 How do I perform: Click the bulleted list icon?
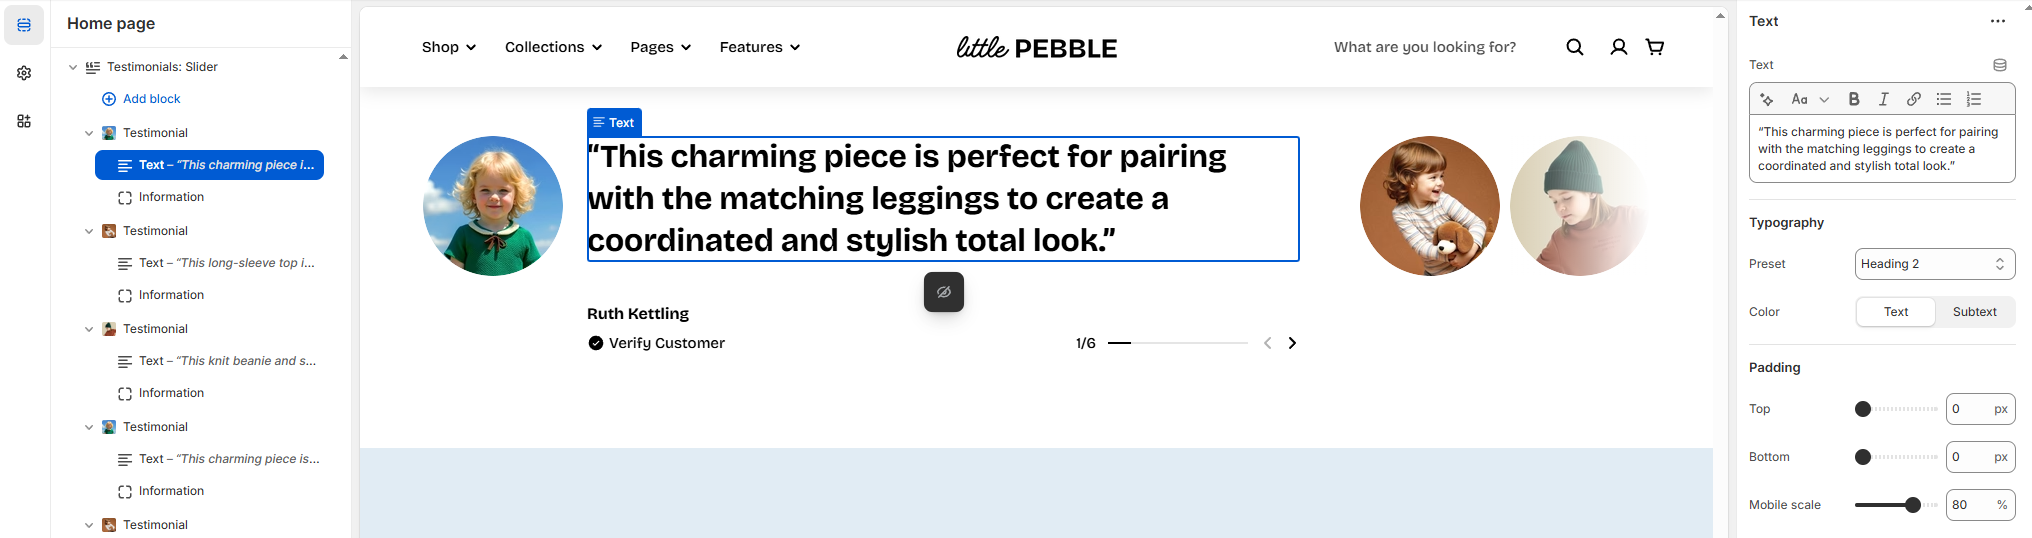tap(1944, 99)
